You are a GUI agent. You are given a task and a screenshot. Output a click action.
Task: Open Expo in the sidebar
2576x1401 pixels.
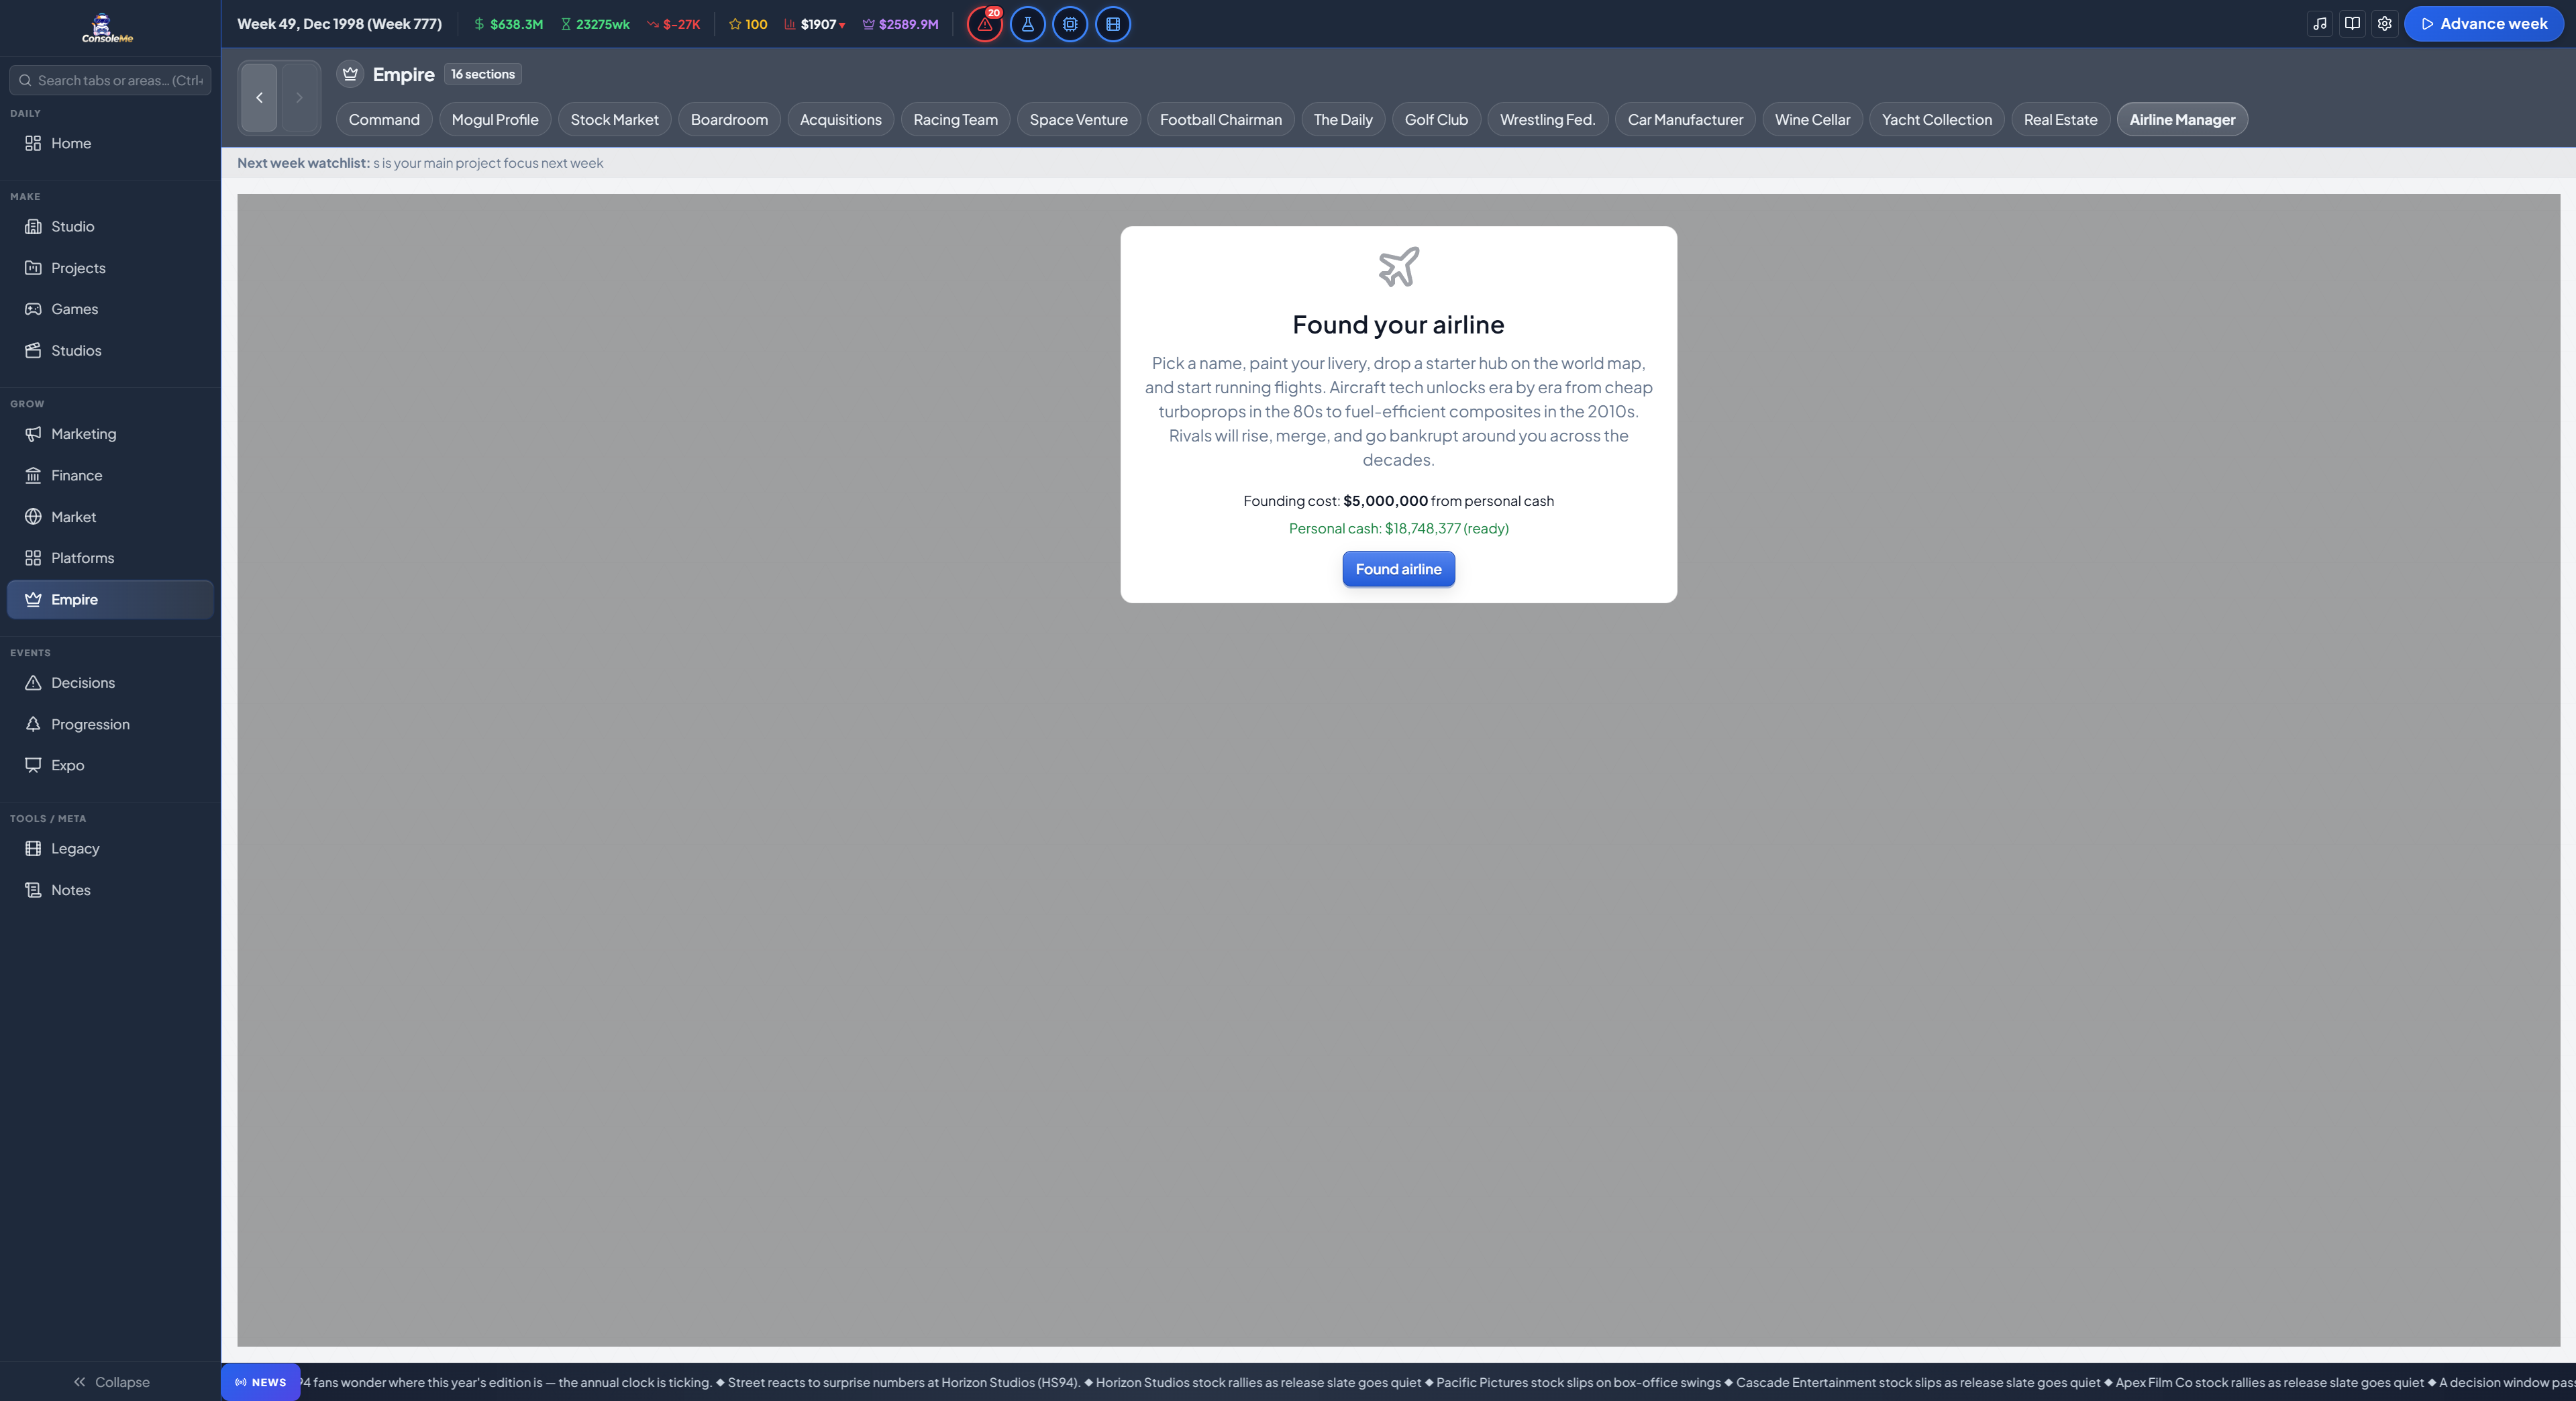(110, 765)
